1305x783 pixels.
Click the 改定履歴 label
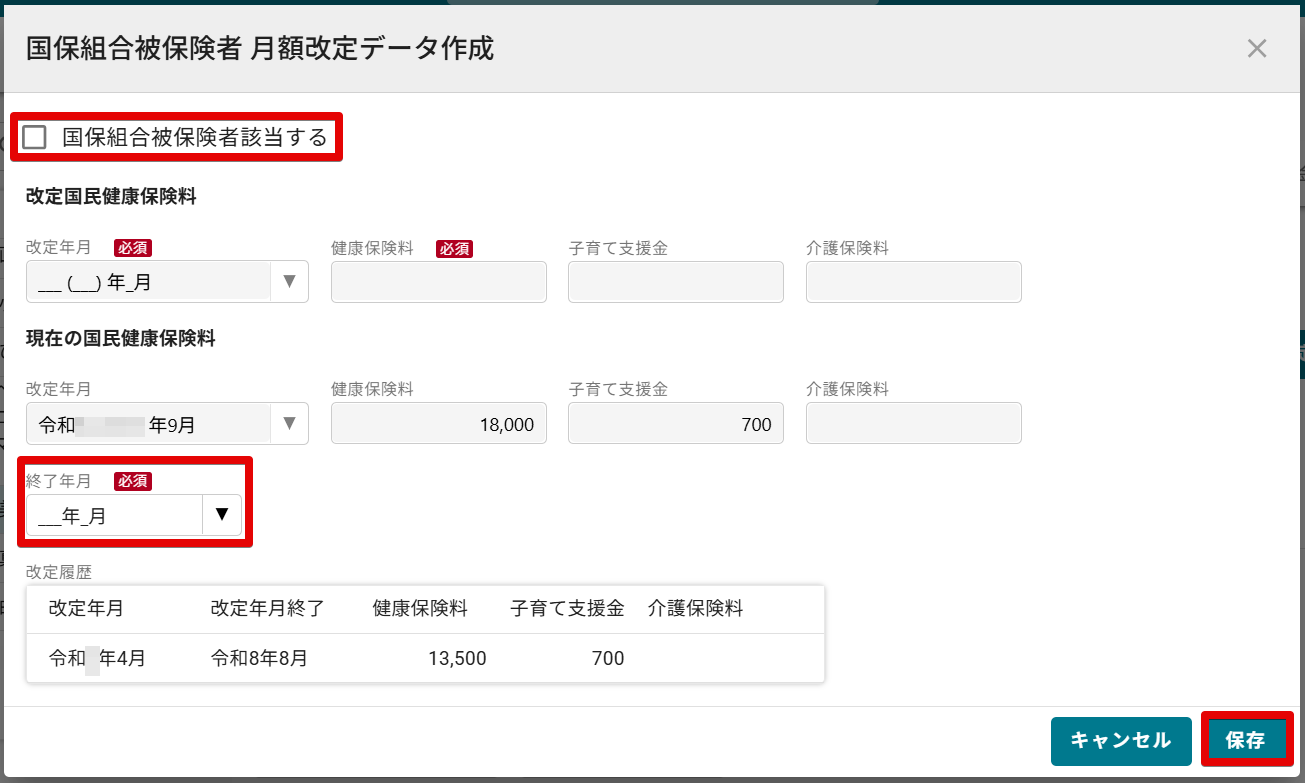(x=58, y=573)
